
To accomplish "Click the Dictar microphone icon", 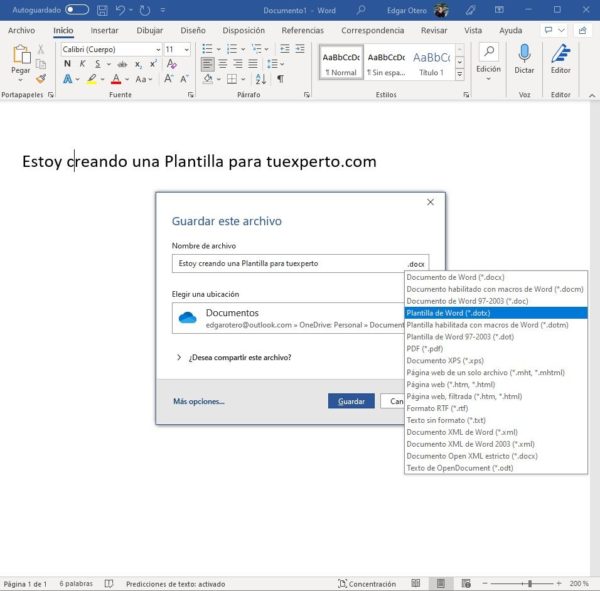I will [x=524, y=54].
